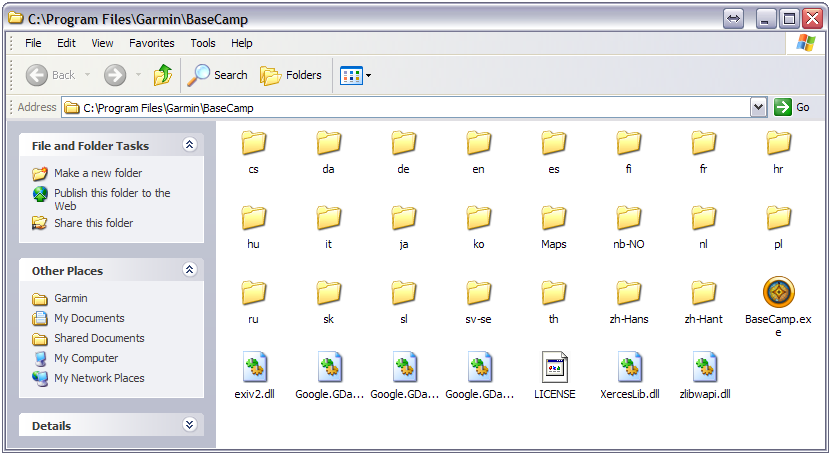831x454 pixels.
Task: Expand the Address bar dropdown arrow
Action: click(757, 107)
